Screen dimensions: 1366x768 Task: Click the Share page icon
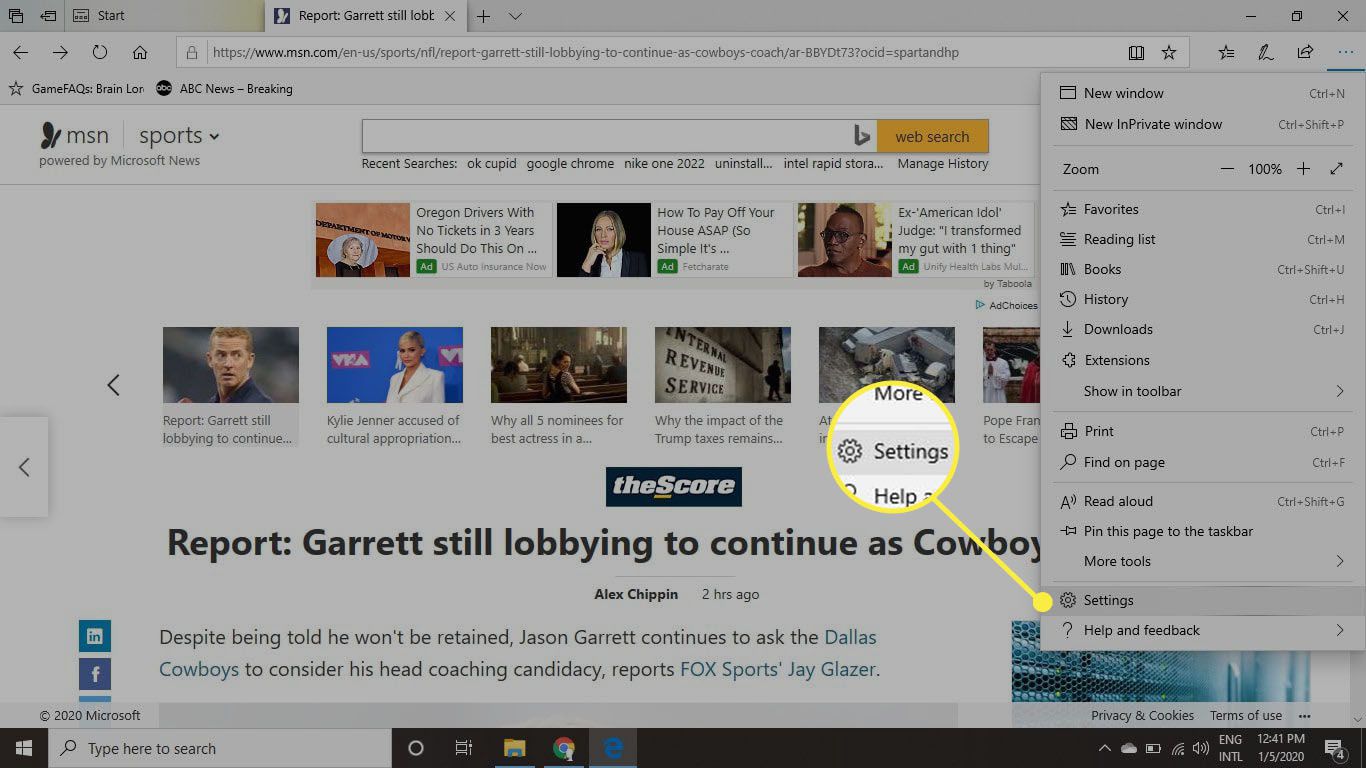1305,52
